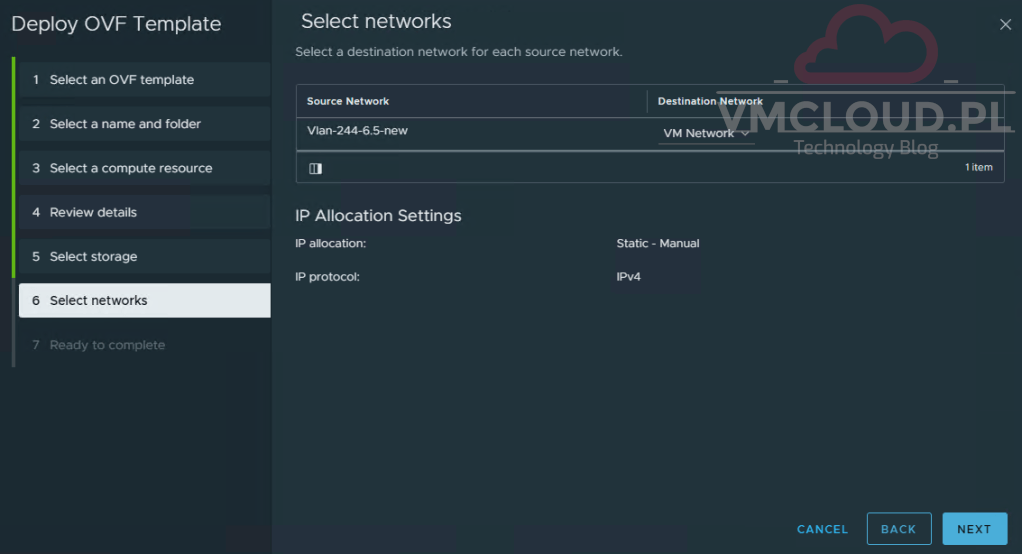Close the Deploy OVF Template dialog
This screenshot has width=1022, height=554.
click(1005, 25)
